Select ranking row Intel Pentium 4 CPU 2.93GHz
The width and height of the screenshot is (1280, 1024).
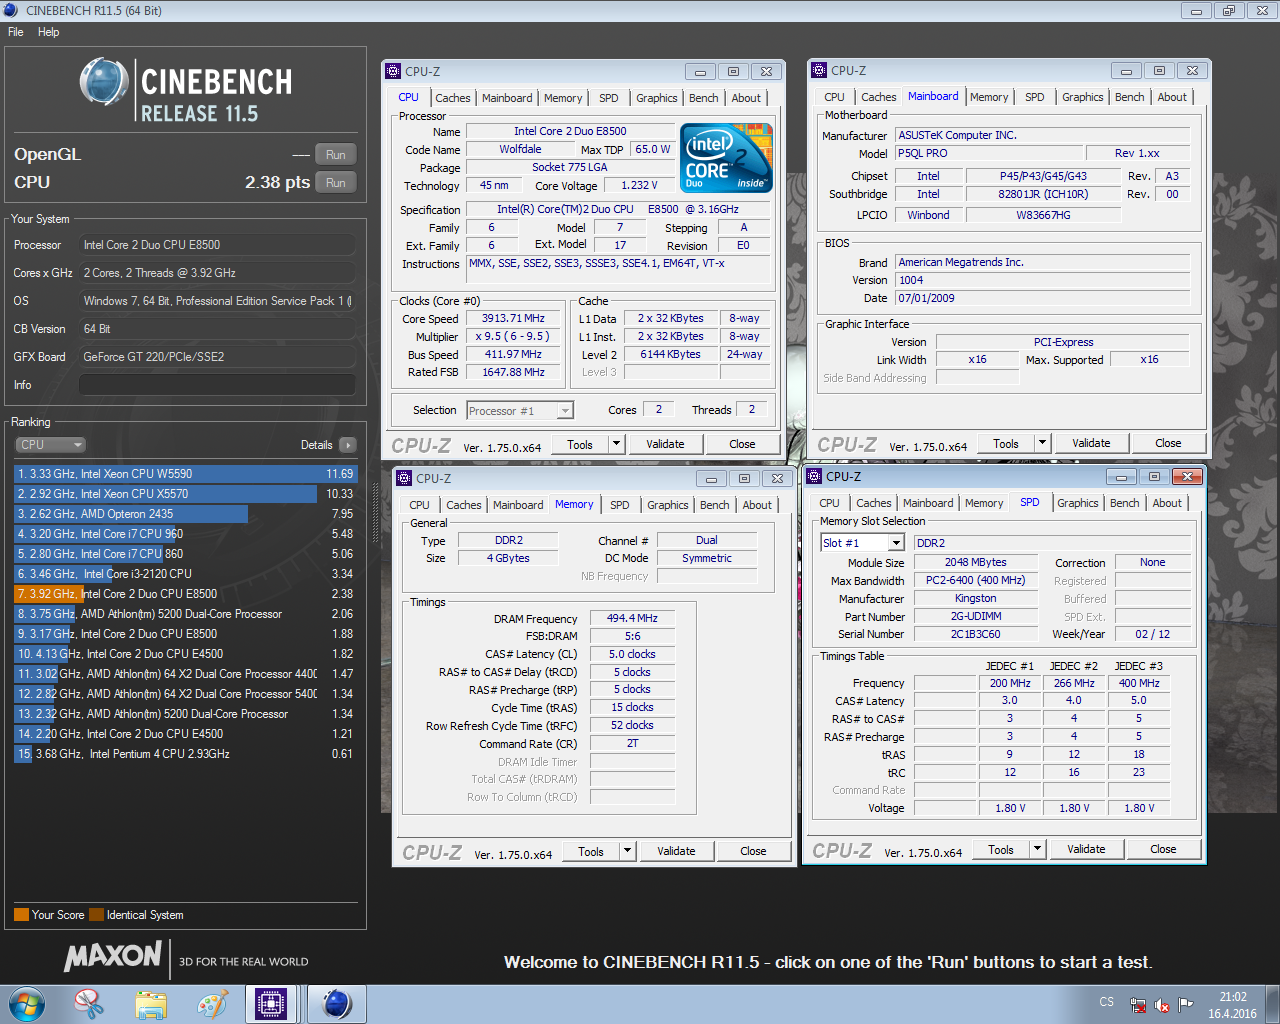pyautogui.click(x=185, y=754)
